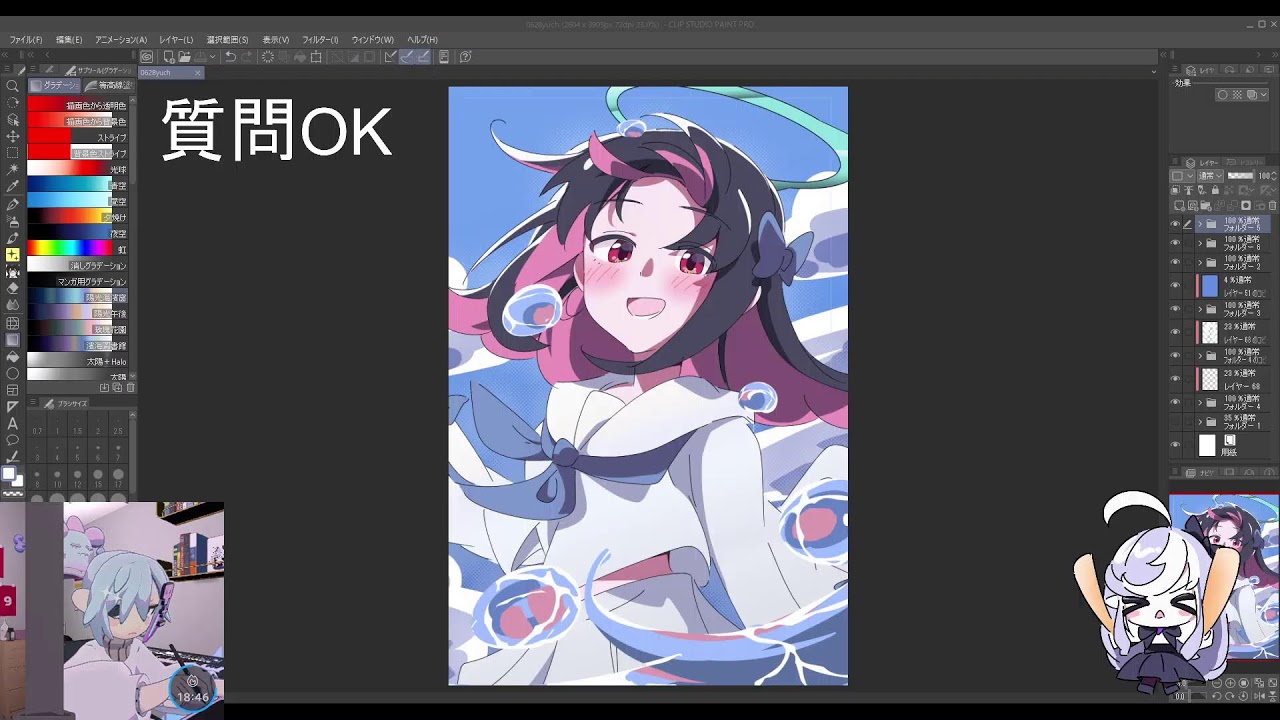1280x720 pixels.
Task: Select the 等高線塗り sub tool group tab
Action: click(108, 86)
